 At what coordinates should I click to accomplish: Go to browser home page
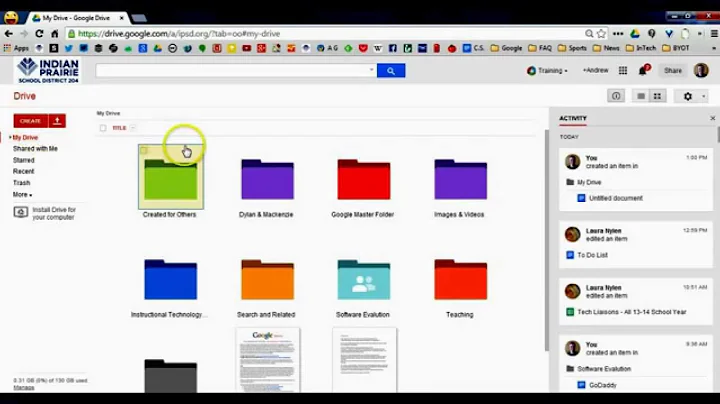(x=55, y=34)
